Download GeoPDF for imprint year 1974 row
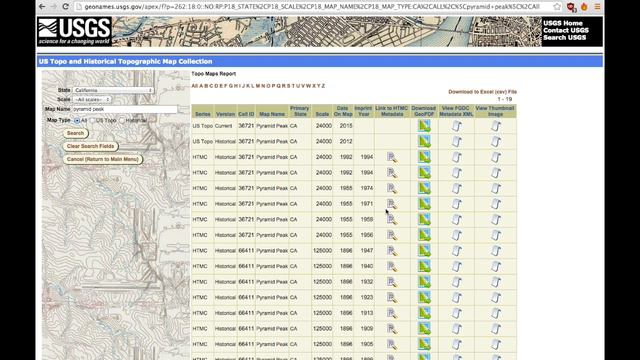Image resolution: width=640 pixels, height=360 pixels. pyautogui.click(x=424, y=188)
